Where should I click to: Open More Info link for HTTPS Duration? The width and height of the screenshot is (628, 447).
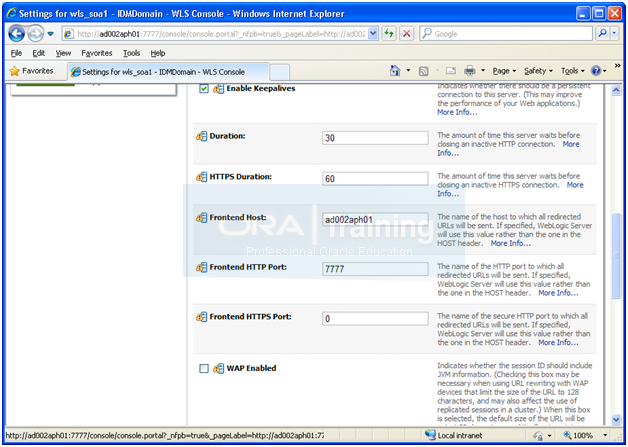(575, 185)
